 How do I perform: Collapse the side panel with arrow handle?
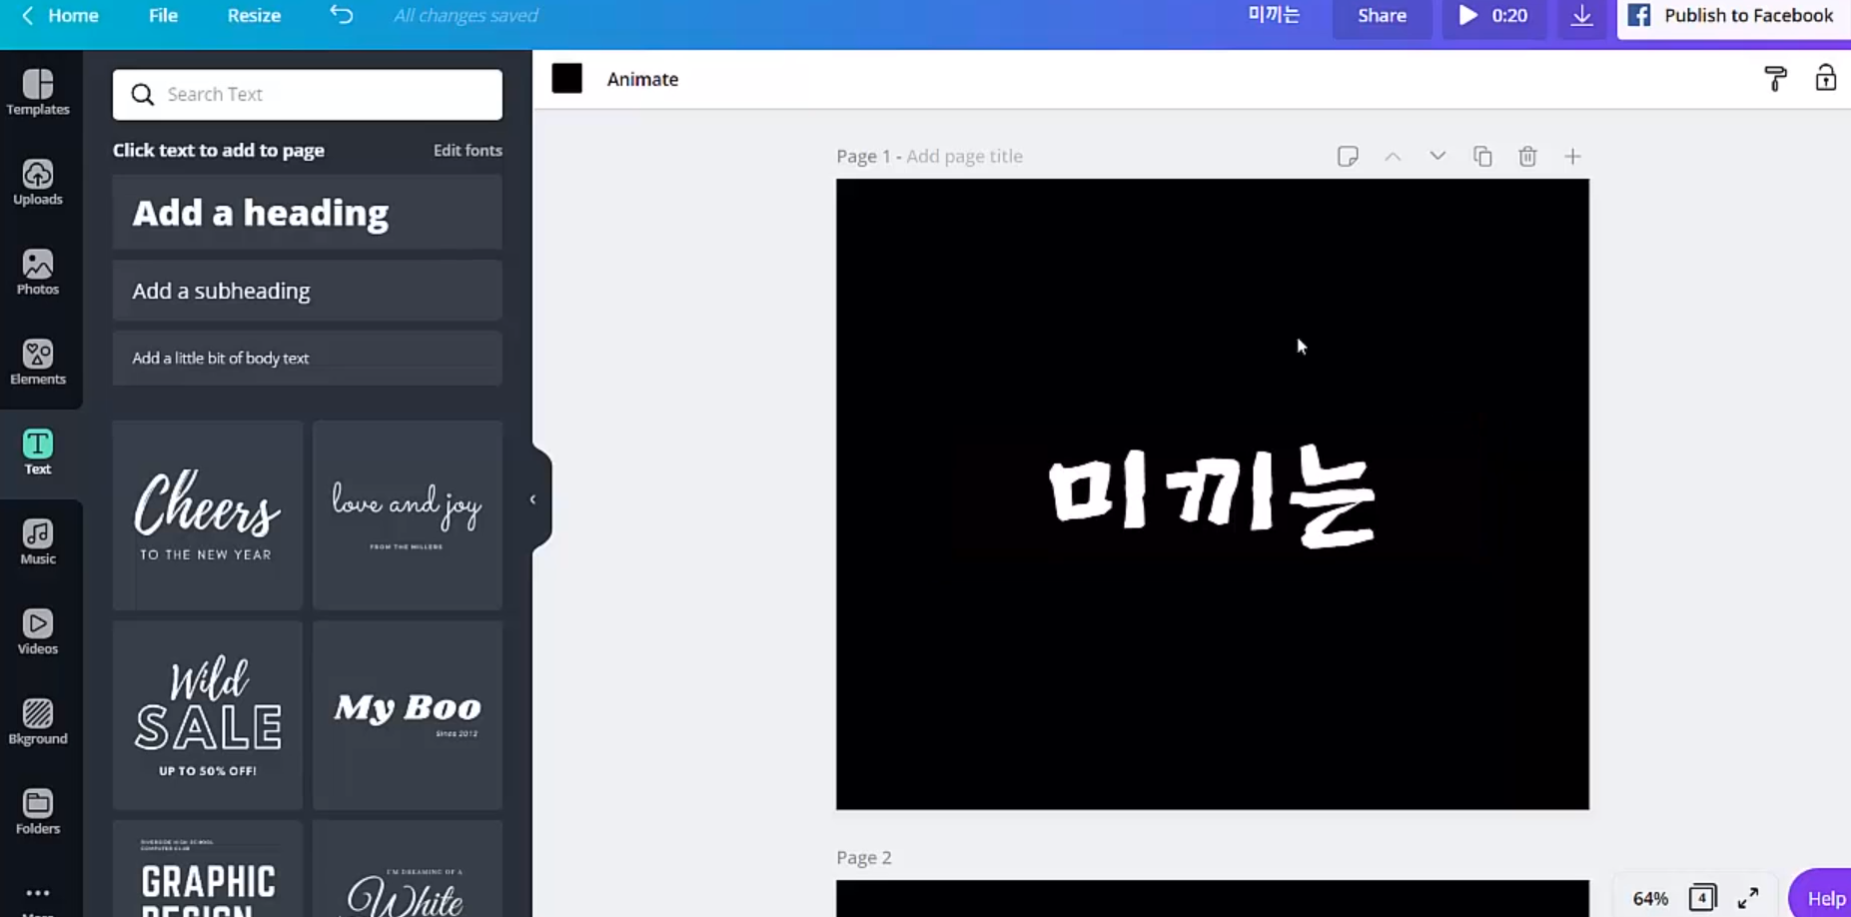click(x=533, y=499)
